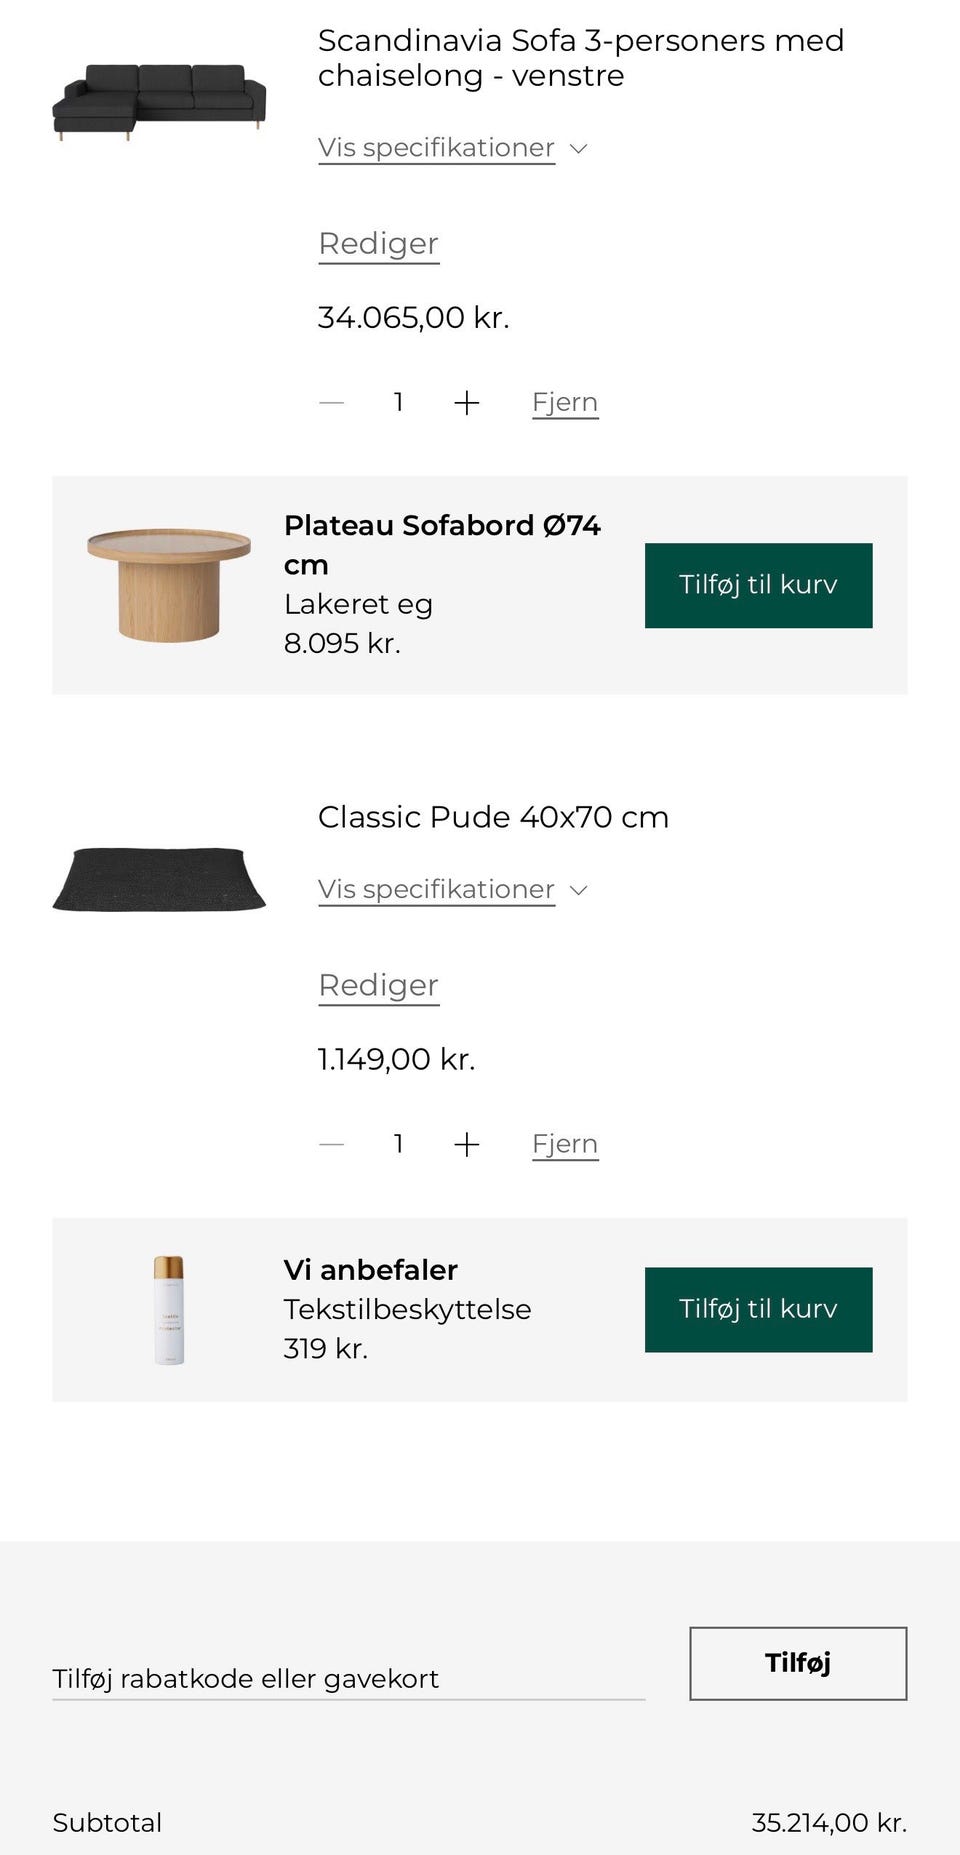Select the Scandinavia Sofa product title

pyautogui.click(x=580, y=57)
